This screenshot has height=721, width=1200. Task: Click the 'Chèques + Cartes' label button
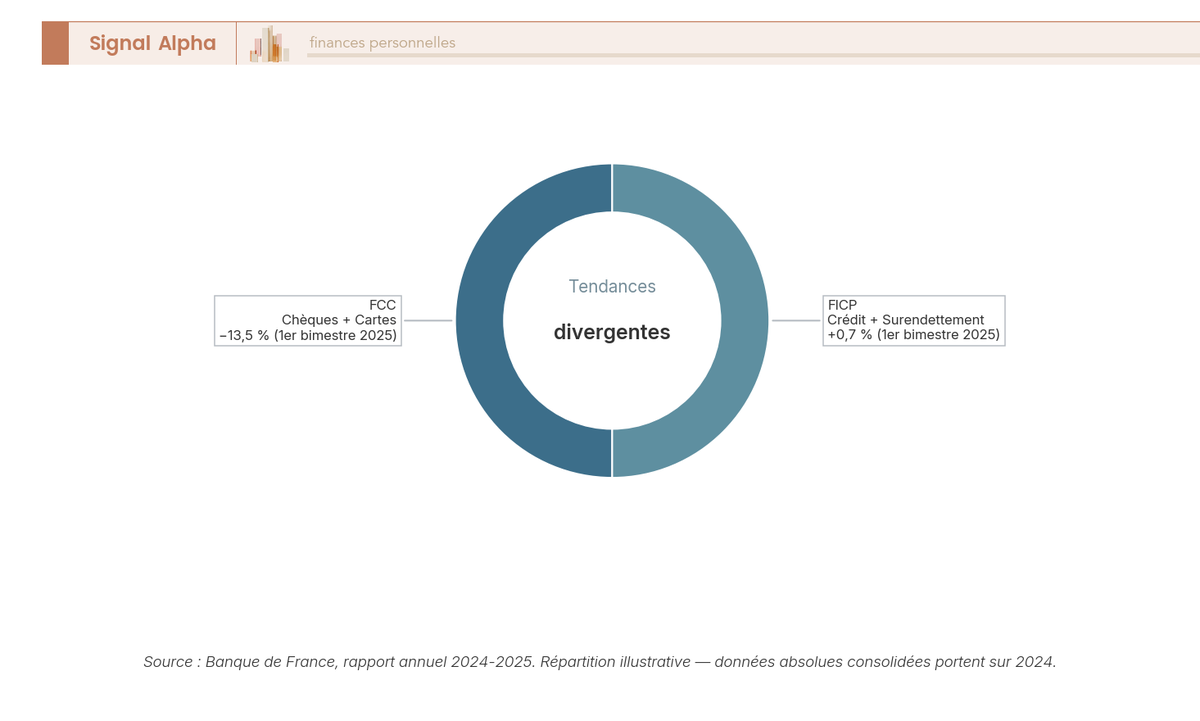(340, 319)
